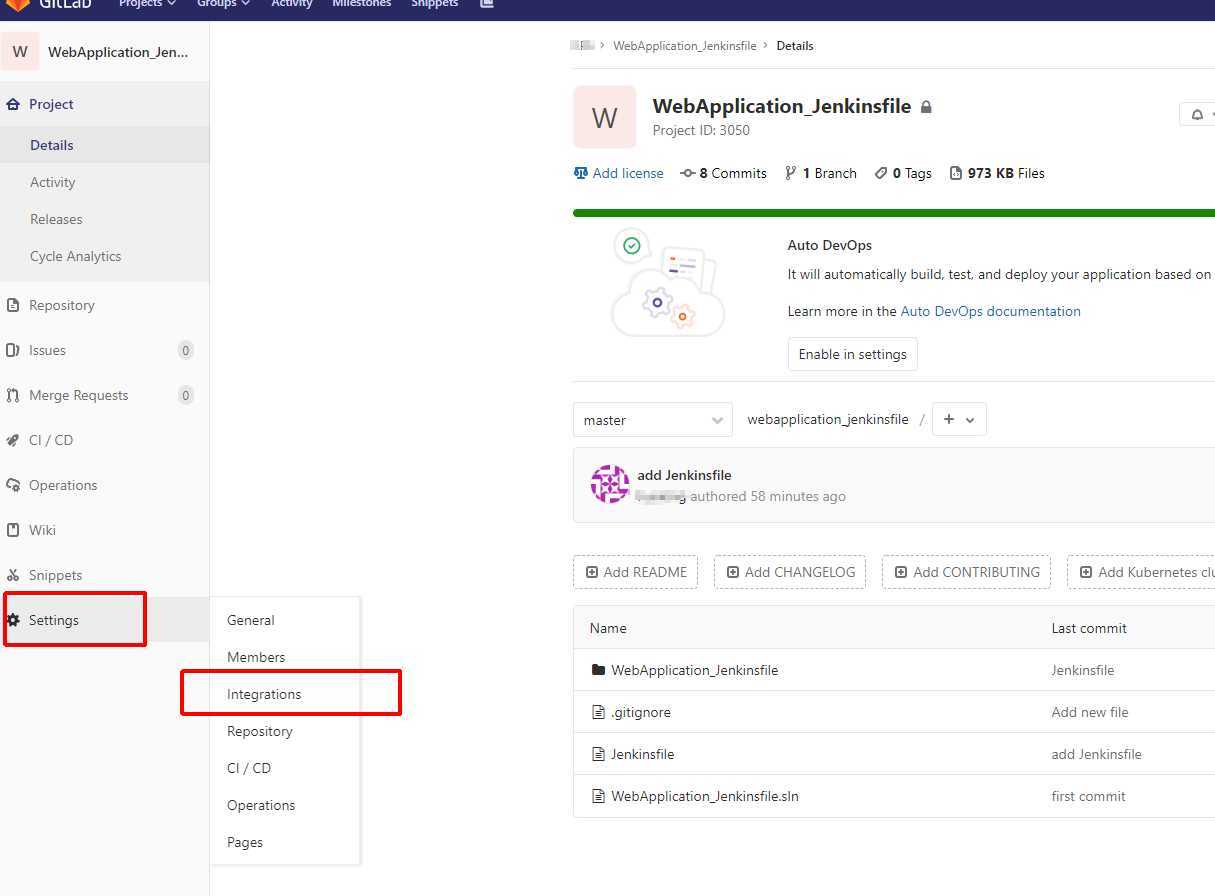The width and height of the screenshot is (1215, 896).
Task: Open Milestones in the top navbar
Action: (x=362, y=4)
